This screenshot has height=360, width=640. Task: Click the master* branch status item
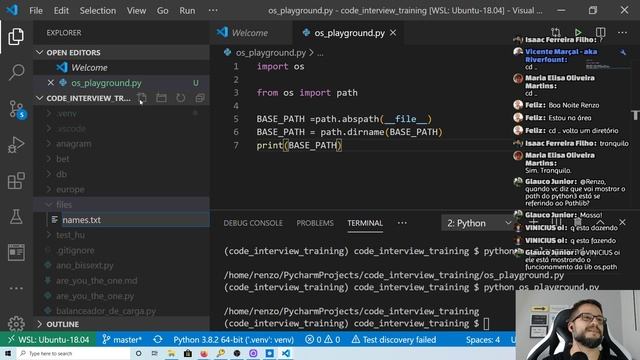tap(122, 340)
